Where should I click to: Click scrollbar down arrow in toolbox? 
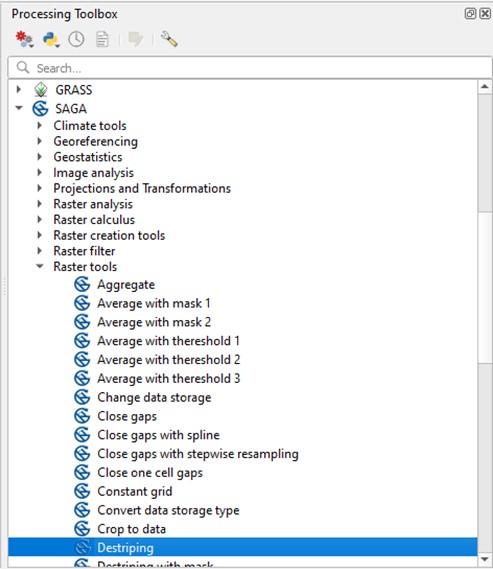tap(485, 559)
